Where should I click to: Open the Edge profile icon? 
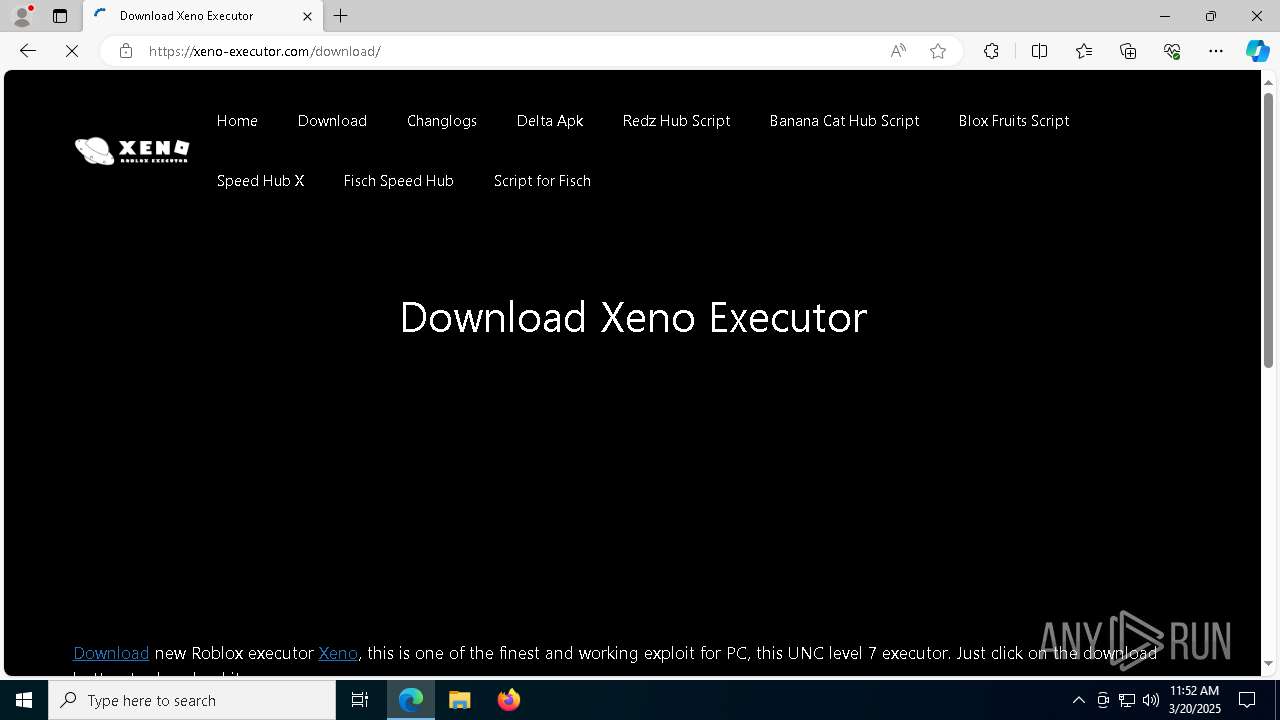click(22, 16)
